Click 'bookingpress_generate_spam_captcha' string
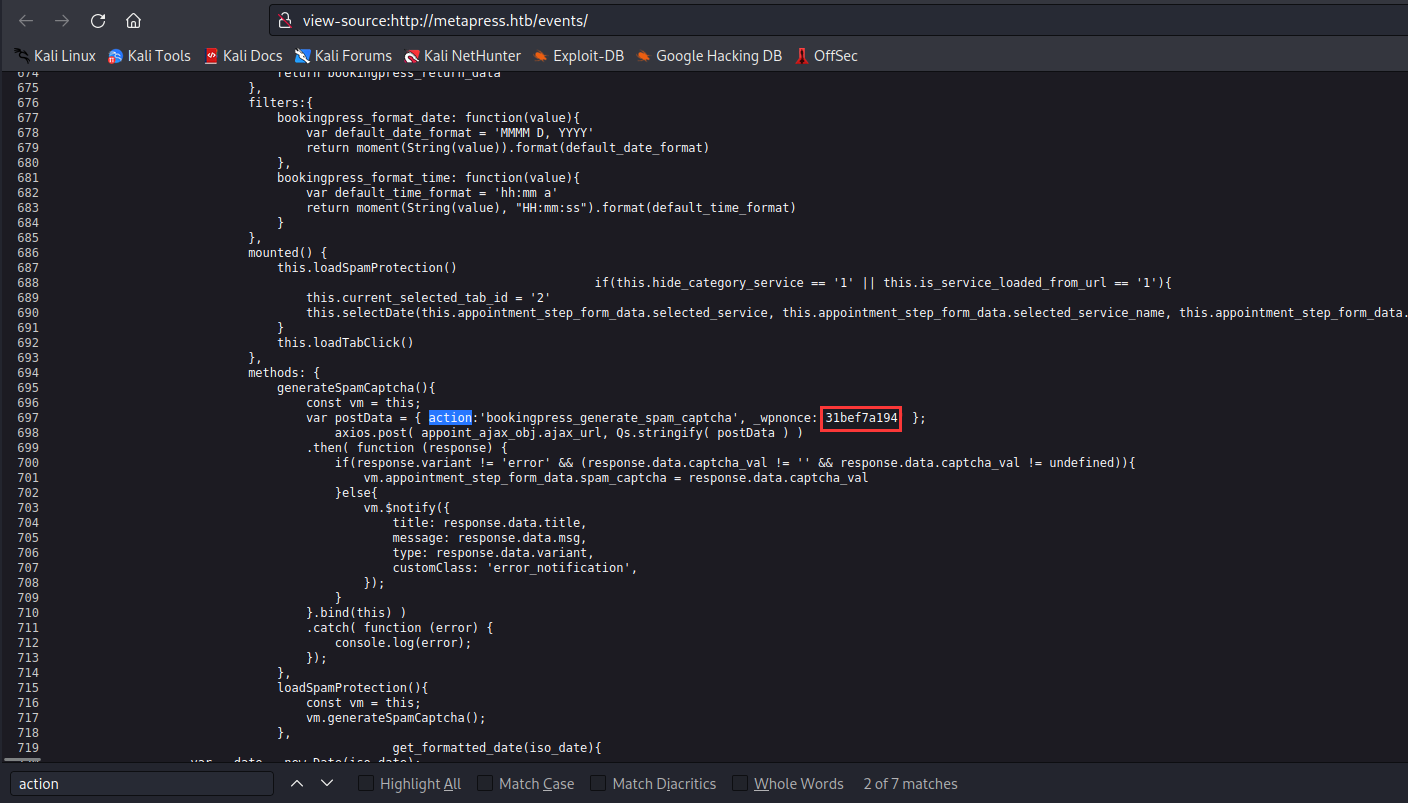 pyautogui.click(x=609, y=418)
